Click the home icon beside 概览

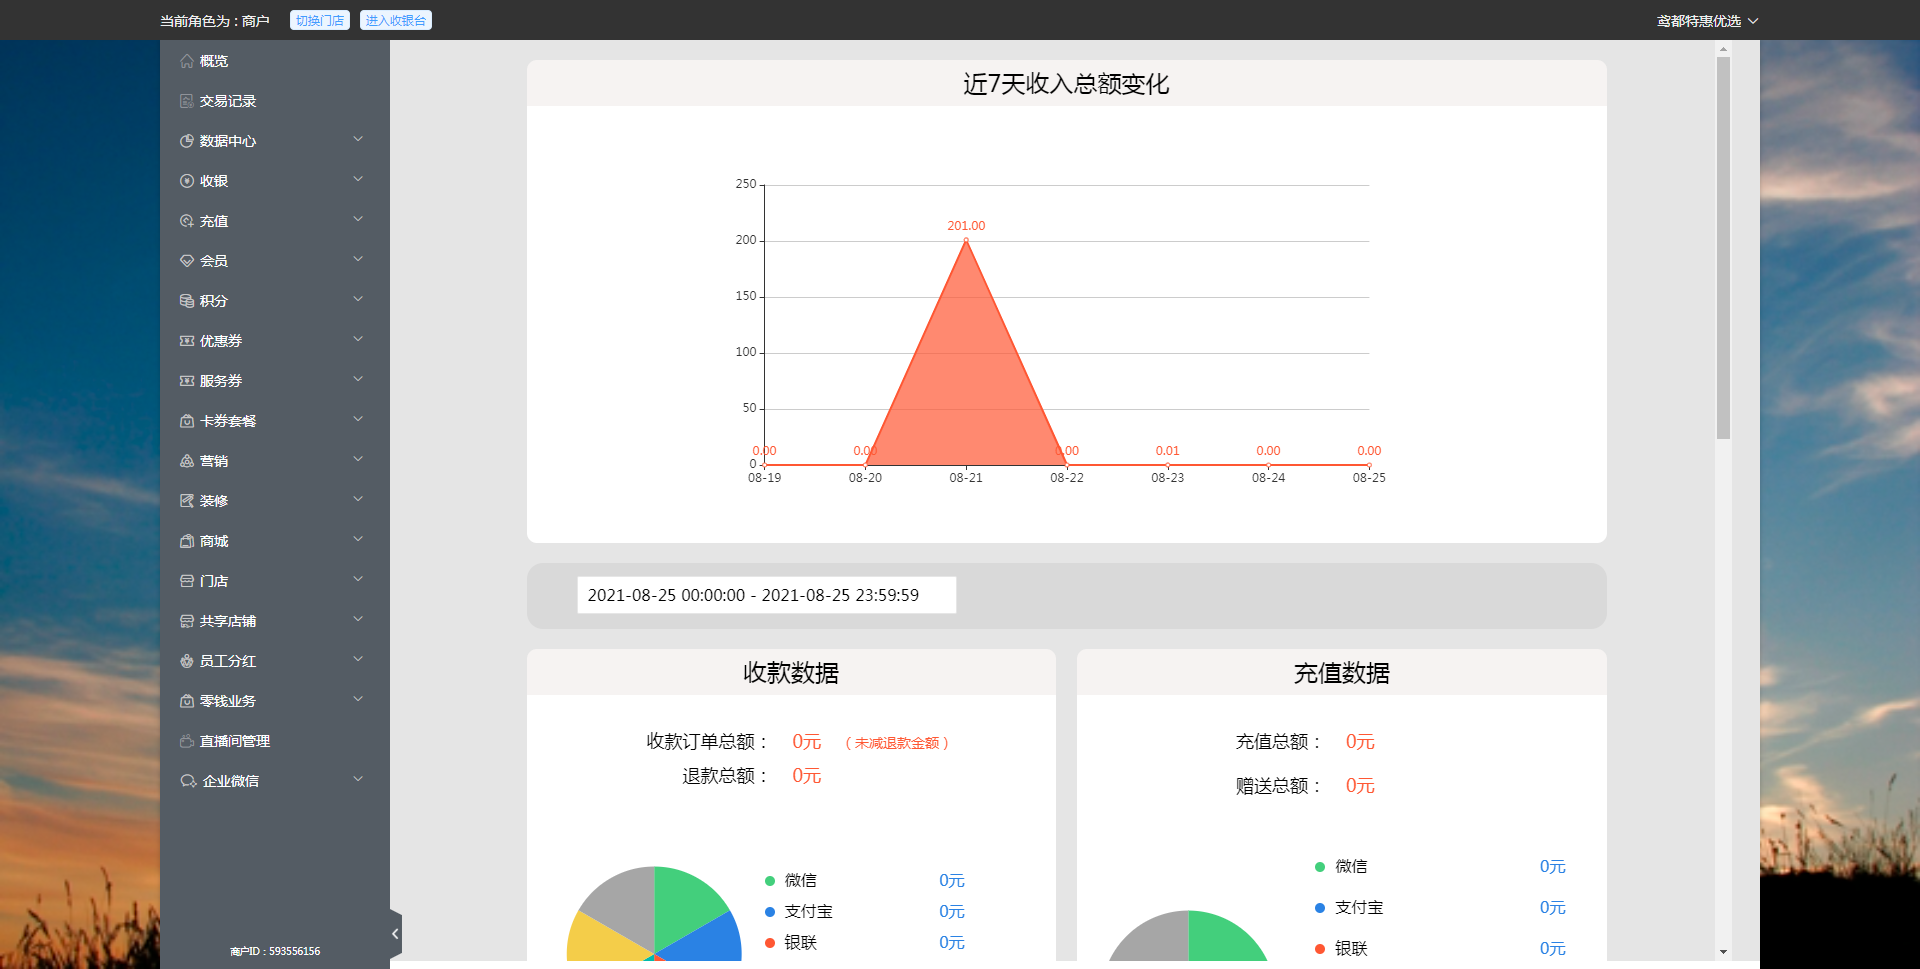click(x=187, y=61)
